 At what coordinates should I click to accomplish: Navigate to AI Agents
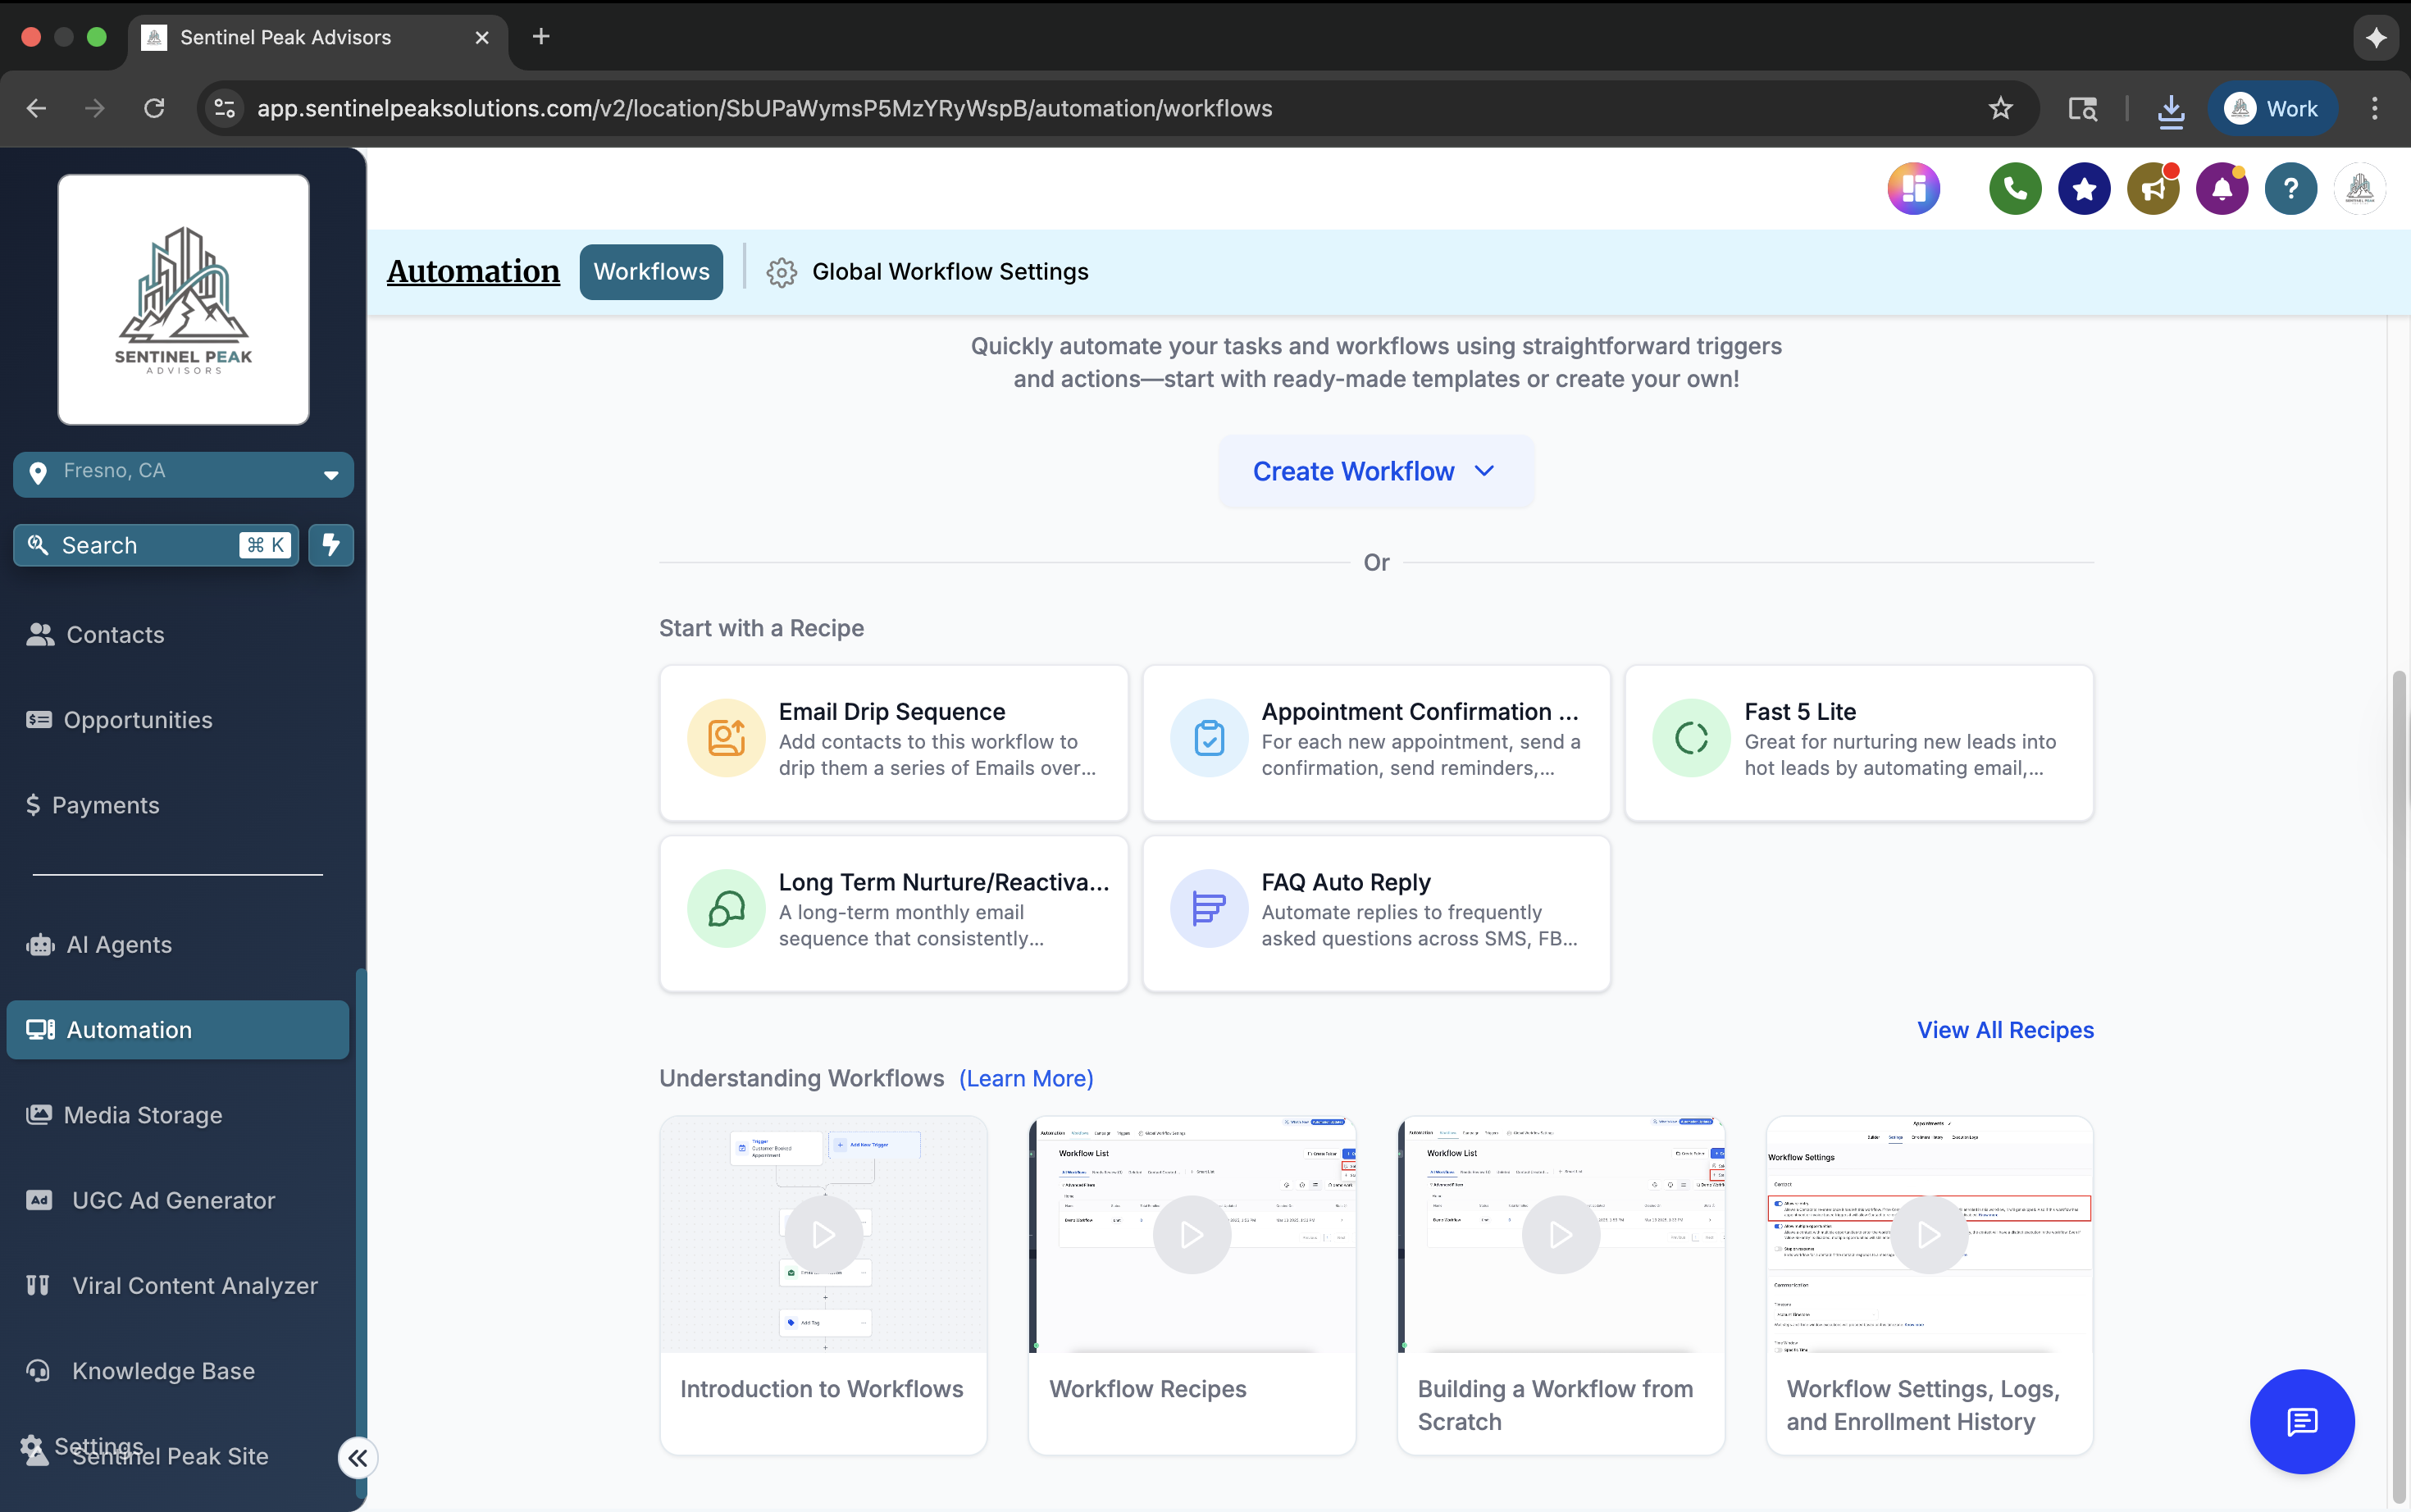tap(118, 944)
